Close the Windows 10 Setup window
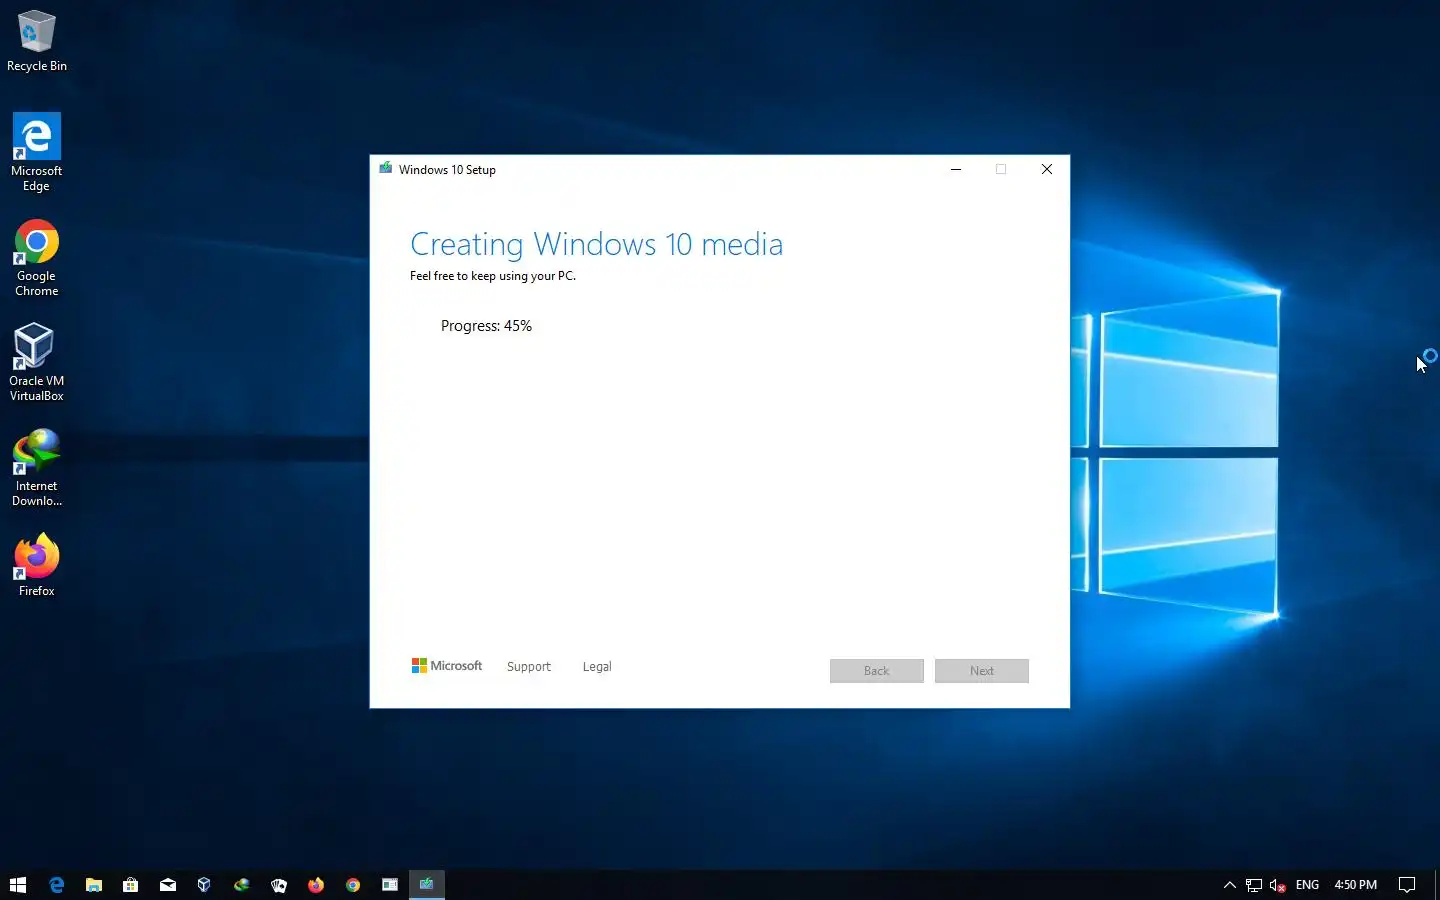This screenshot has height=900, width=1440. pyautogui.click(x=1047, y=169)
